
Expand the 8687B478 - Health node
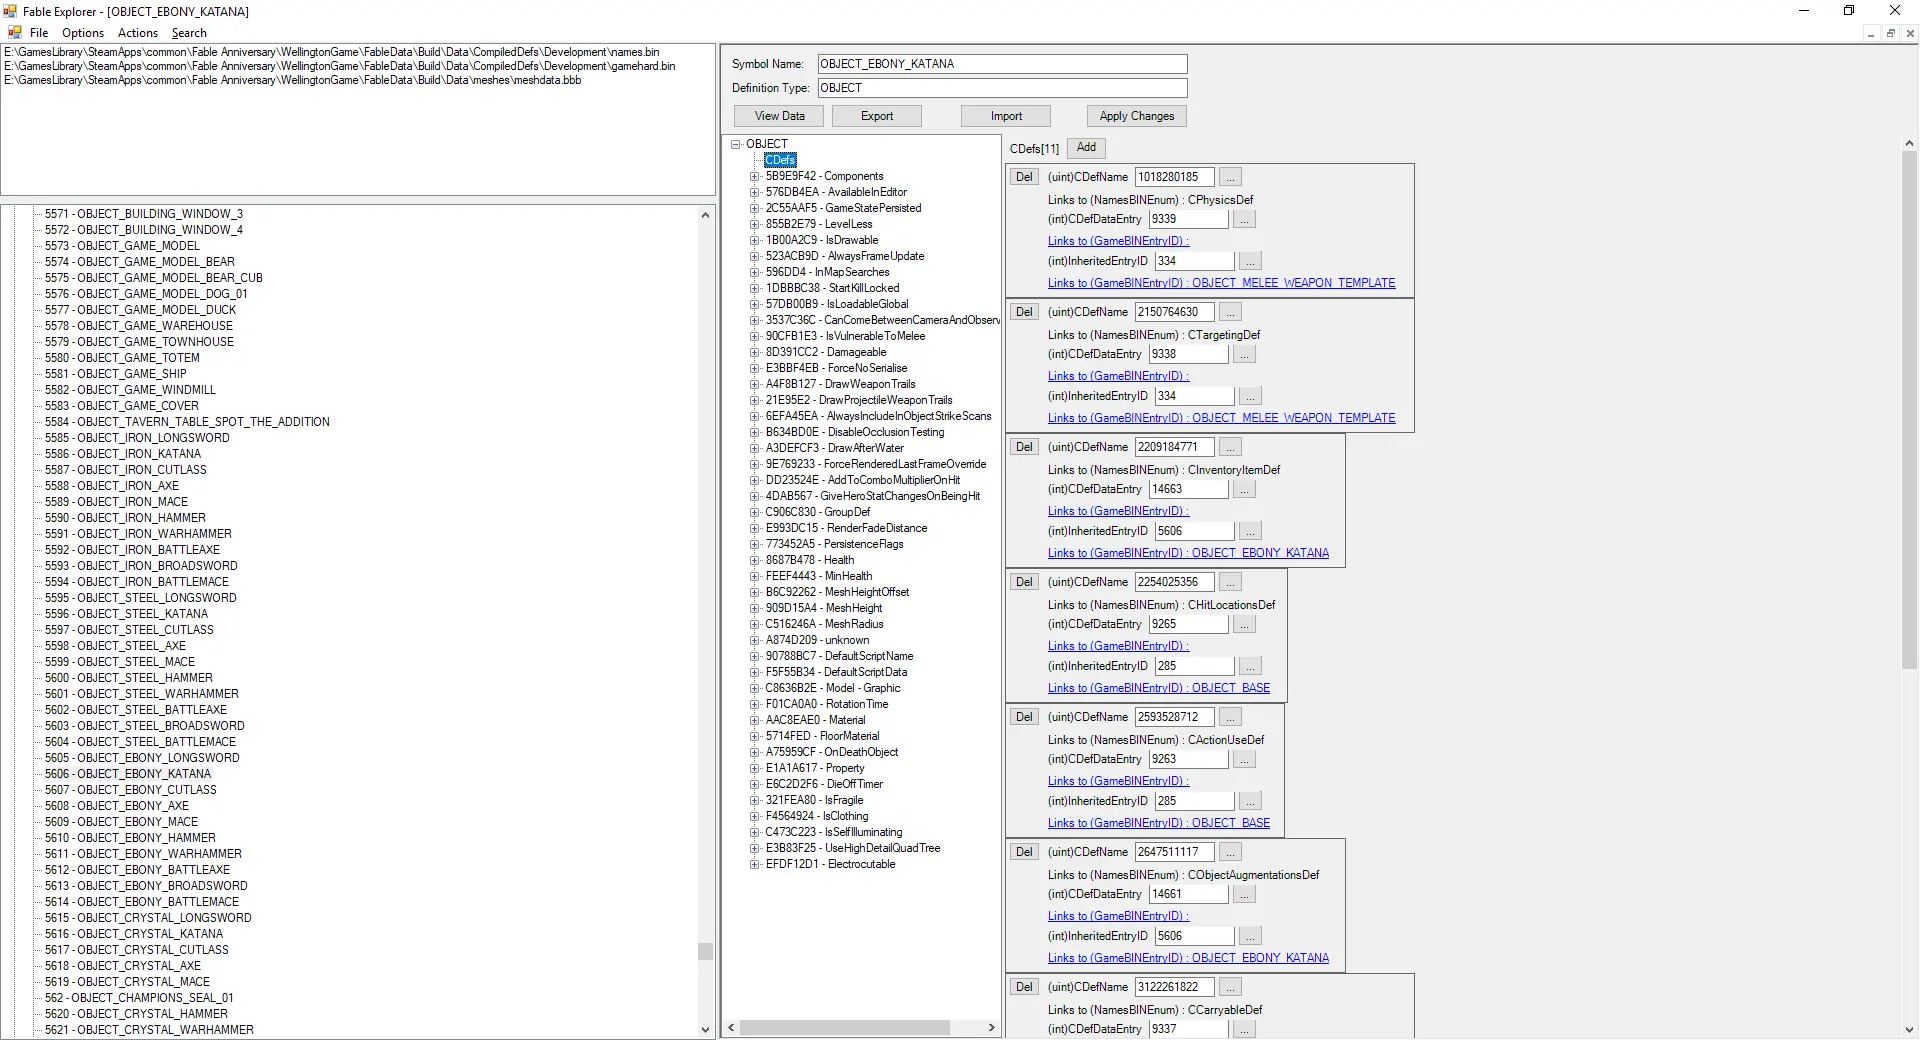pyautogui.click(x=755, y=560)
